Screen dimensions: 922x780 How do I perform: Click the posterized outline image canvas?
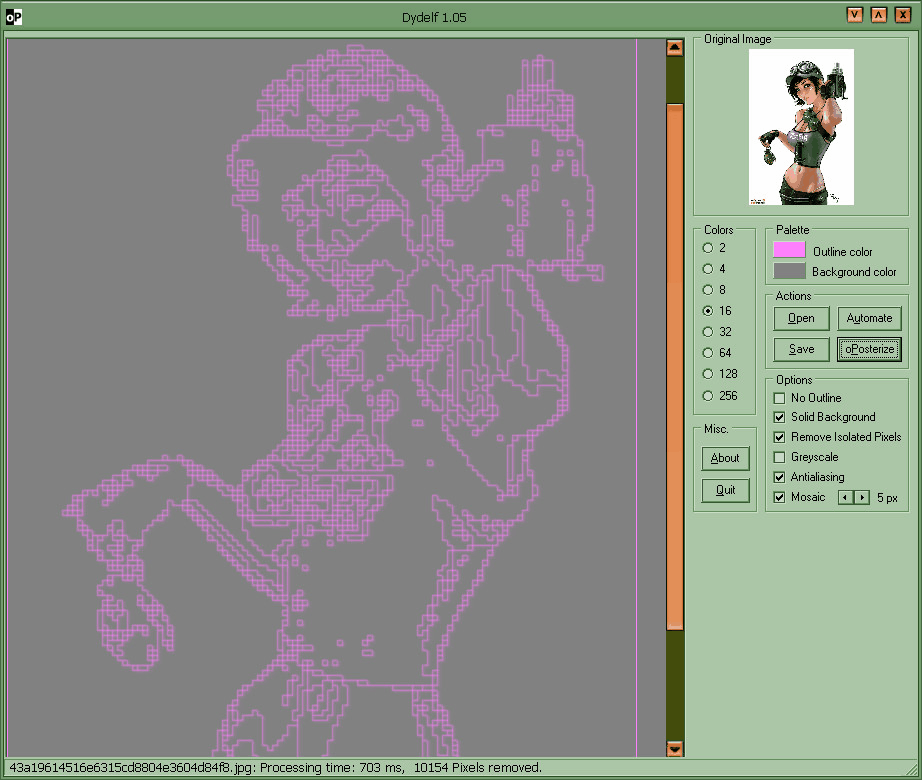coord(336,398)
